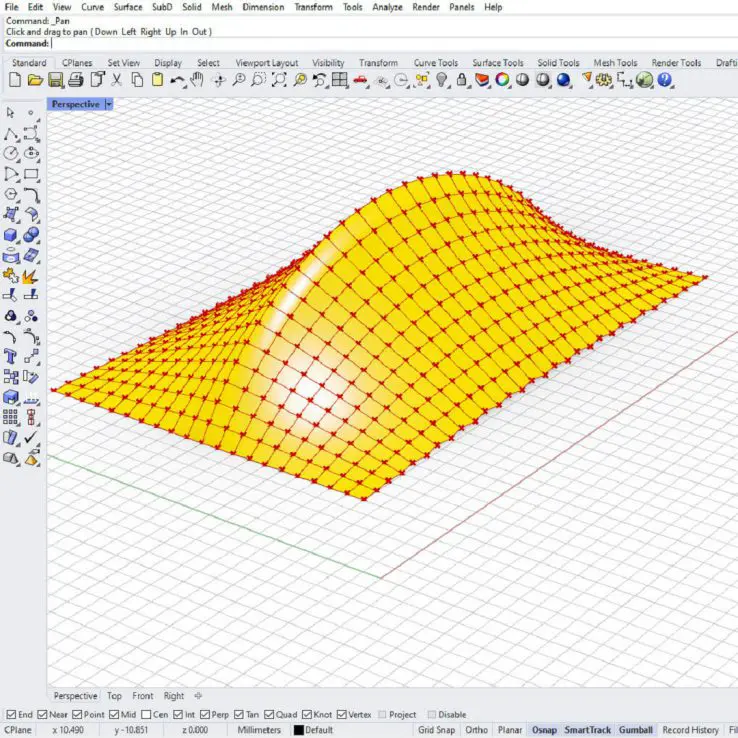Disable the End osnap checkbox

[11, 715]
